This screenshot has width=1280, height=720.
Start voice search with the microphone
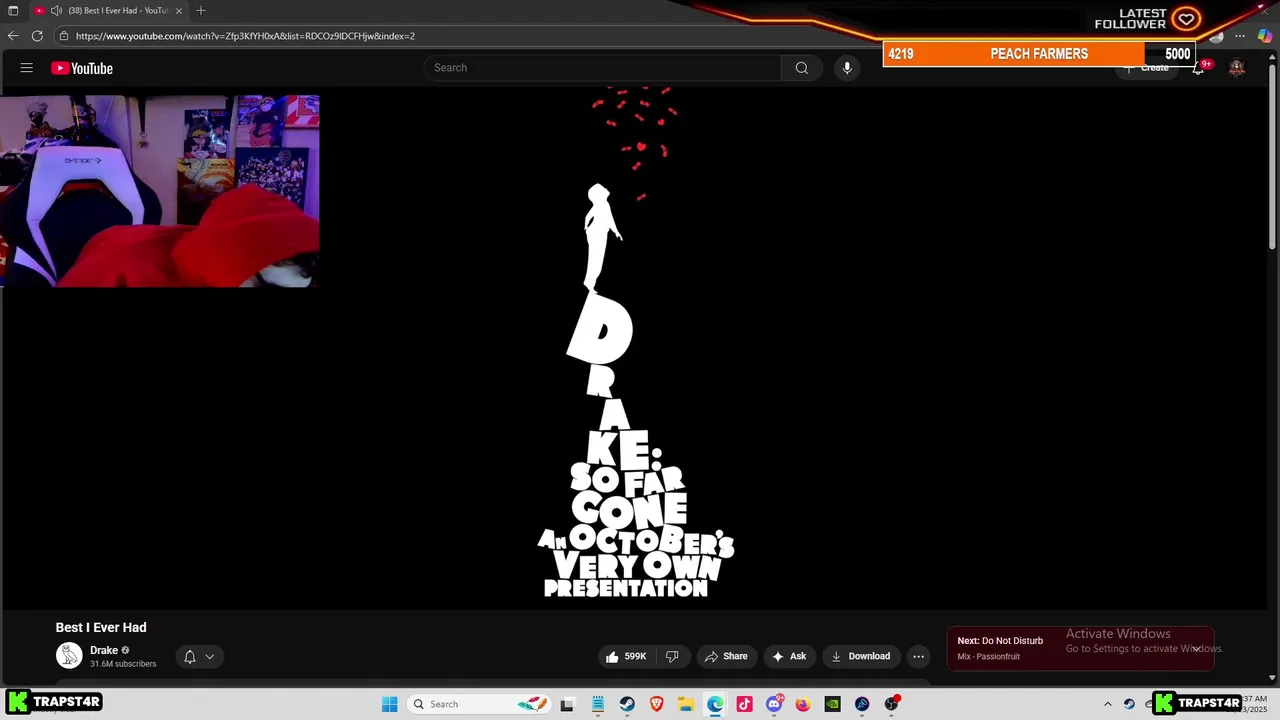(847, 68)
